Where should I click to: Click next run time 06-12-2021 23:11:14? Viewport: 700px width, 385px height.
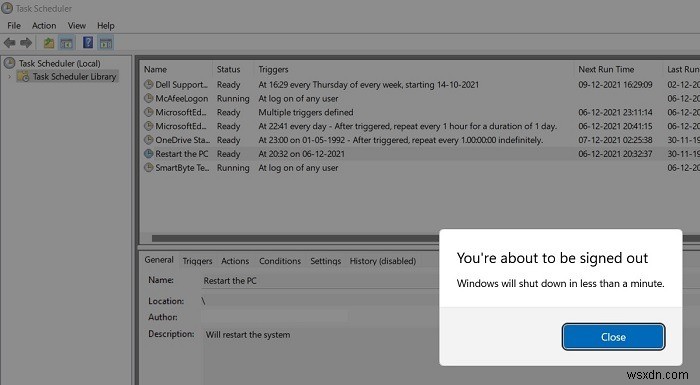pyautogui.click(x=615, y=112)
